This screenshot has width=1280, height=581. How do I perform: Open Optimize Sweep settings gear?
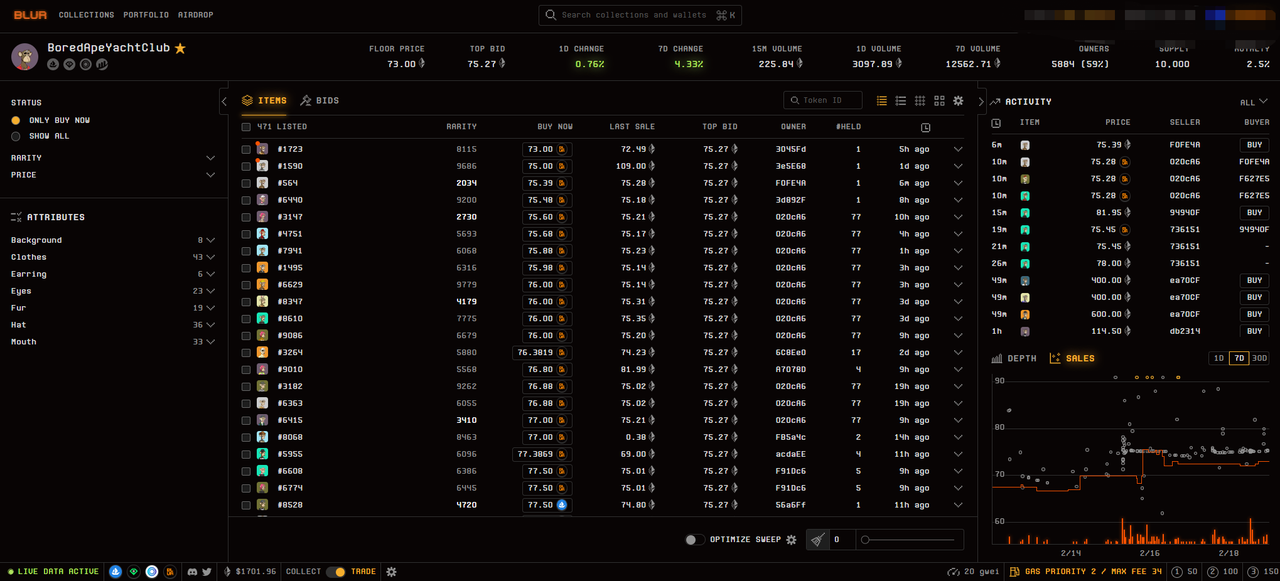(791, 540)
